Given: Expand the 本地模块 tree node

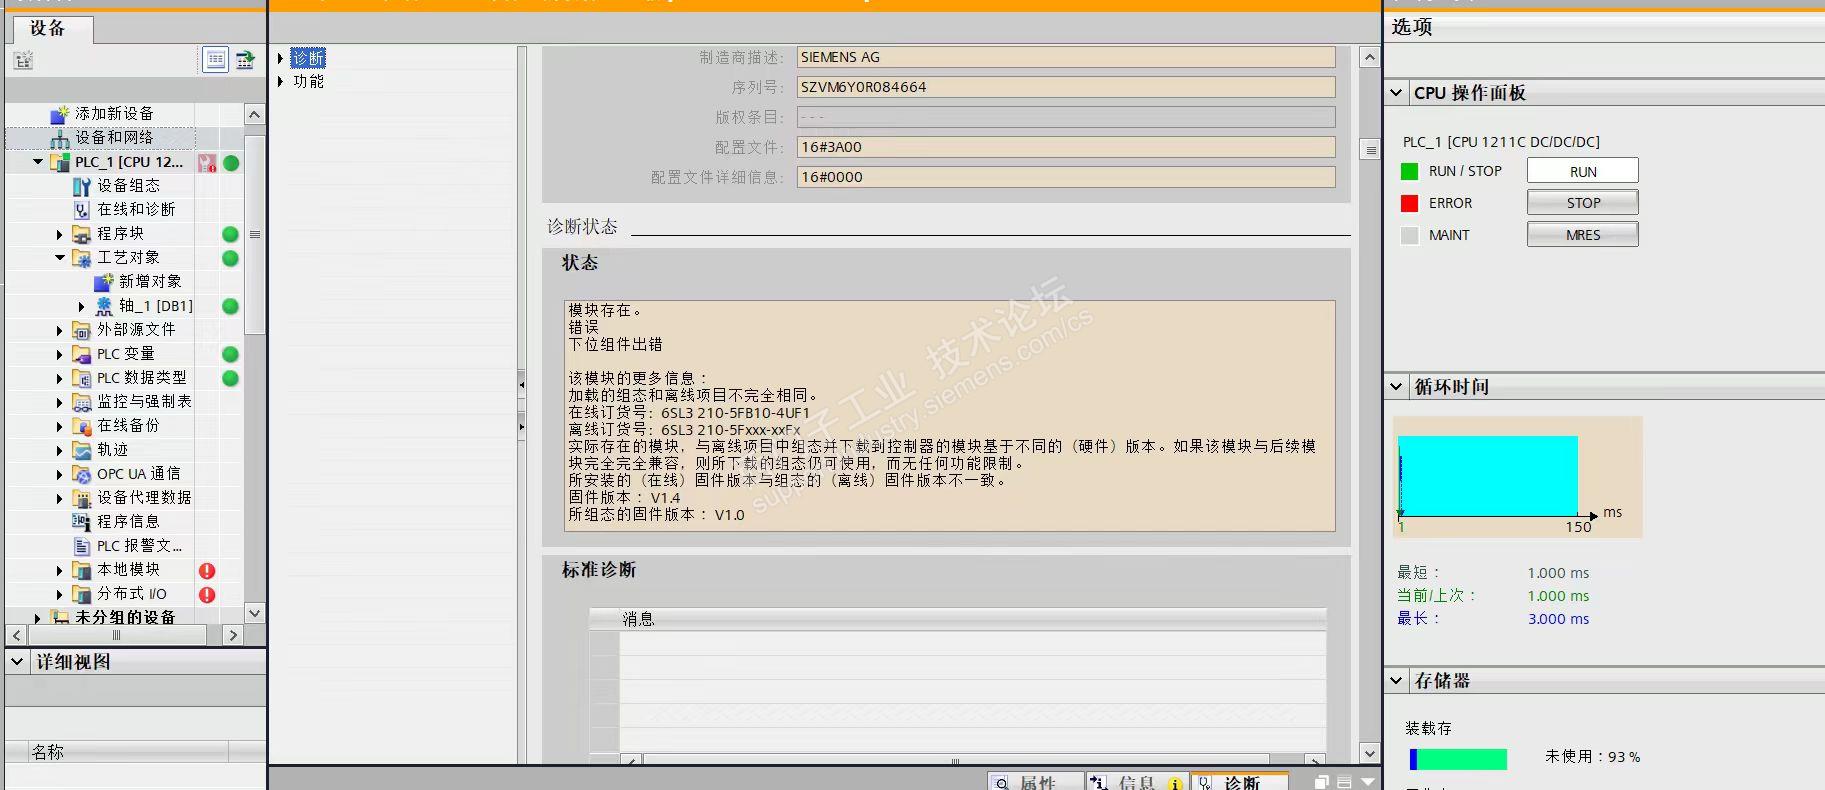Looking at the screenshot, I should (x=59, y=571).
